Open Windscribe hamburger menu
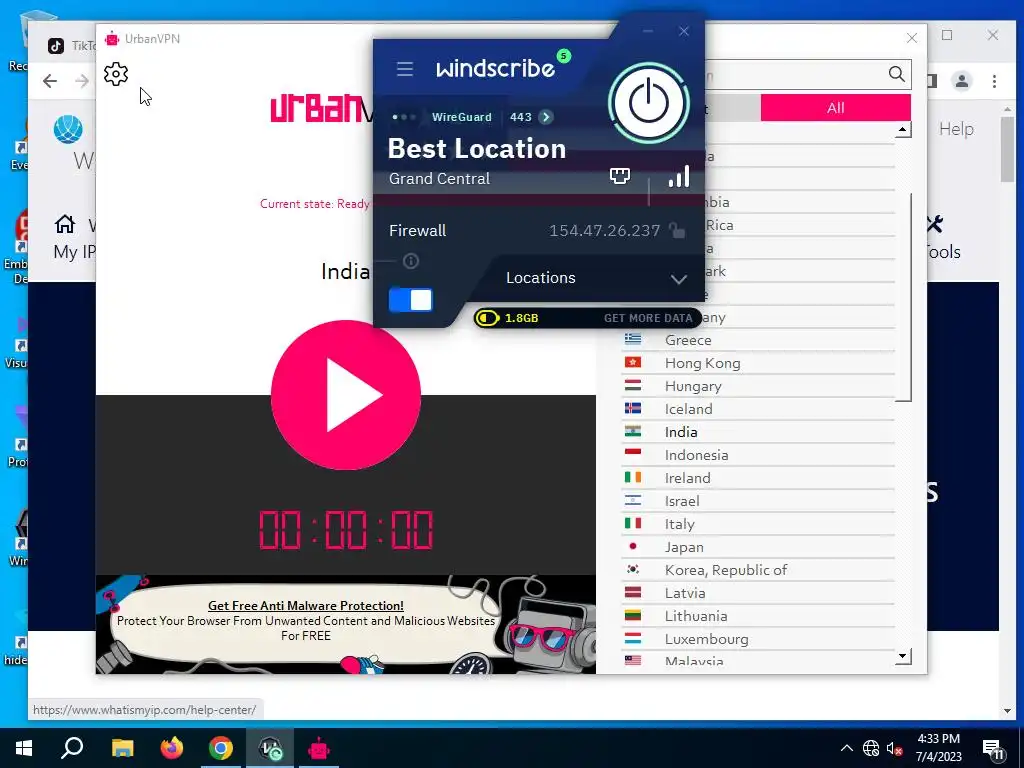Image resolution: width=1024 pixels, height=768 pixels. [404, 69]
